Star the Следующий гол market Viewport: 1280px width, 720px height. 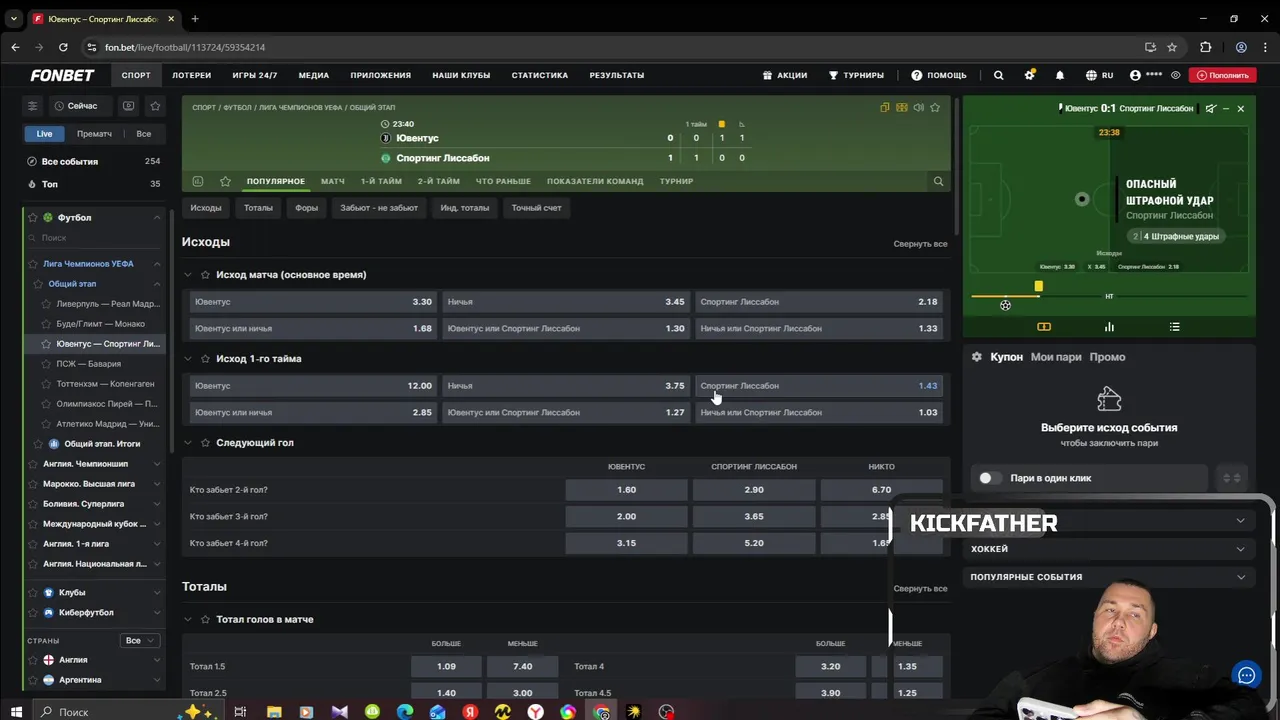click(x=205, y=443)
